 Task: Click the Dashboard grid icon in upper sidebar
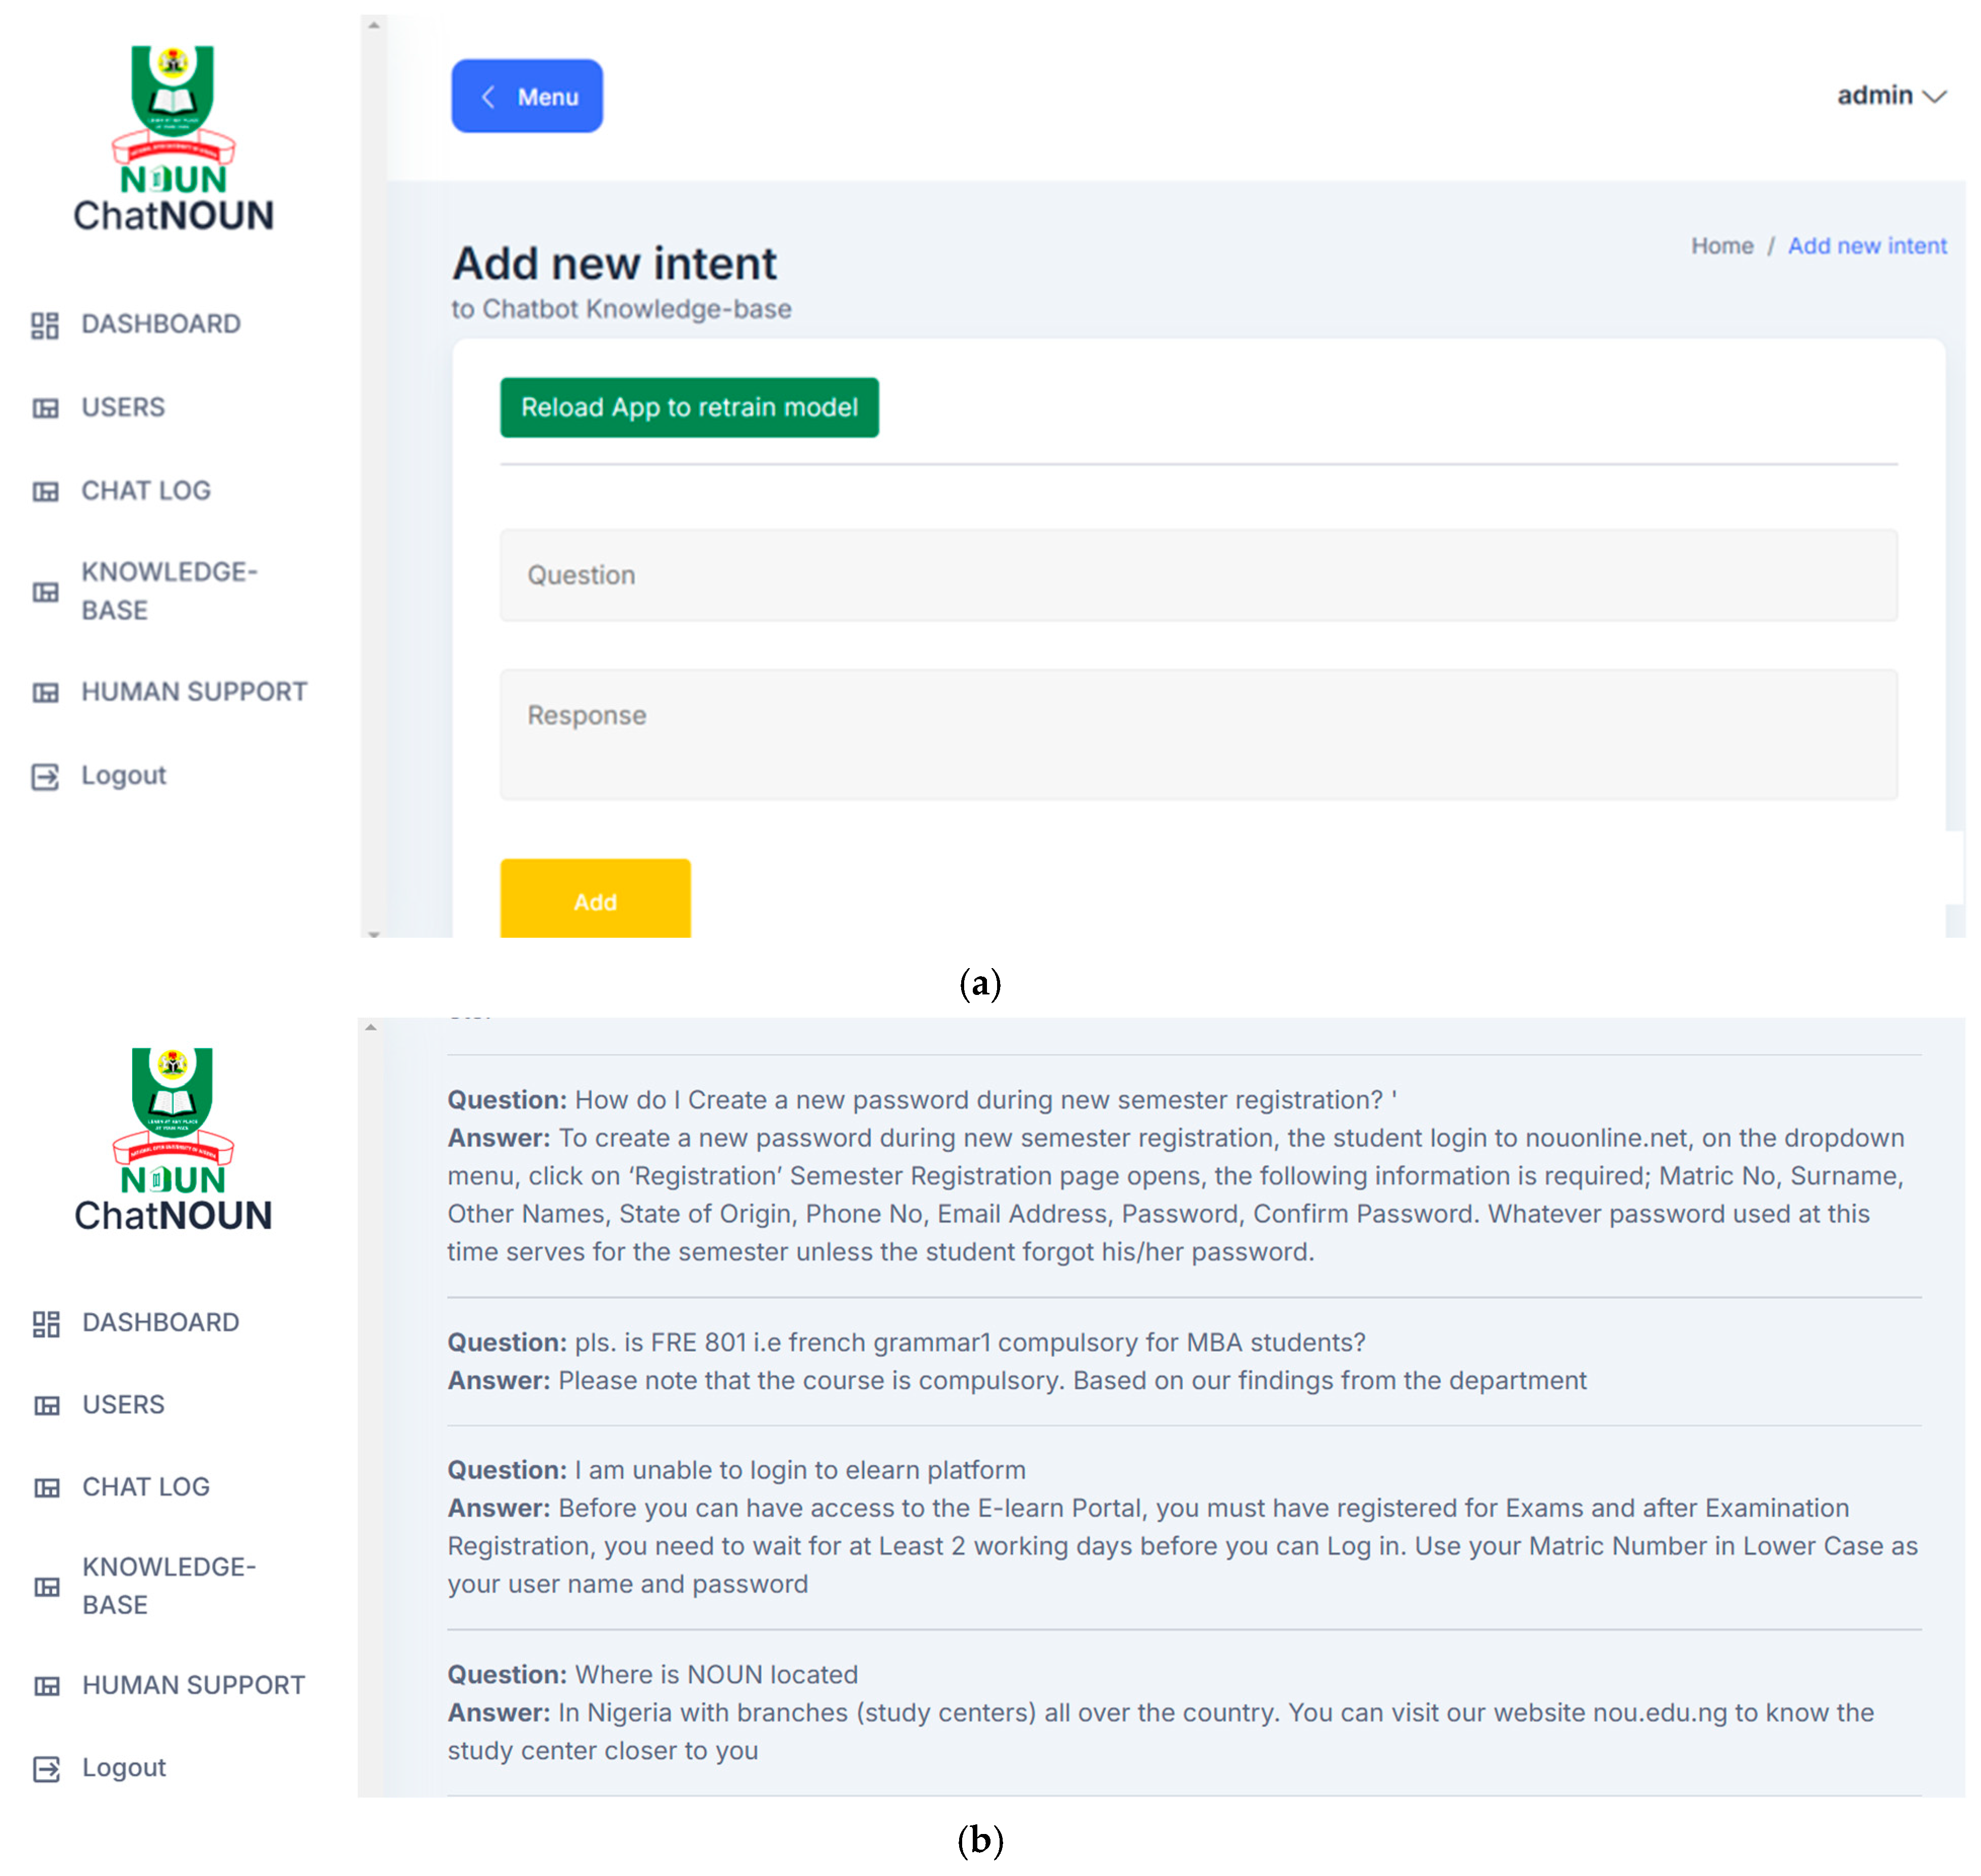coord(45,325)
